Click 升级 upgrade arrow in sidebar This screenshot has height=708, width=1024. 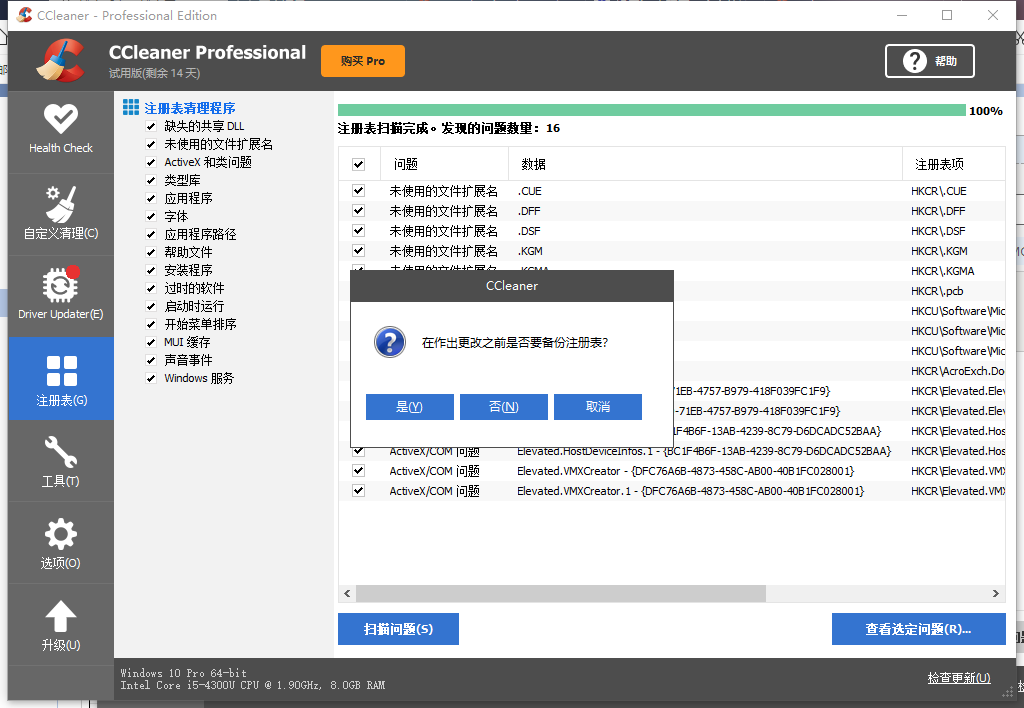[x=61, y=625]
